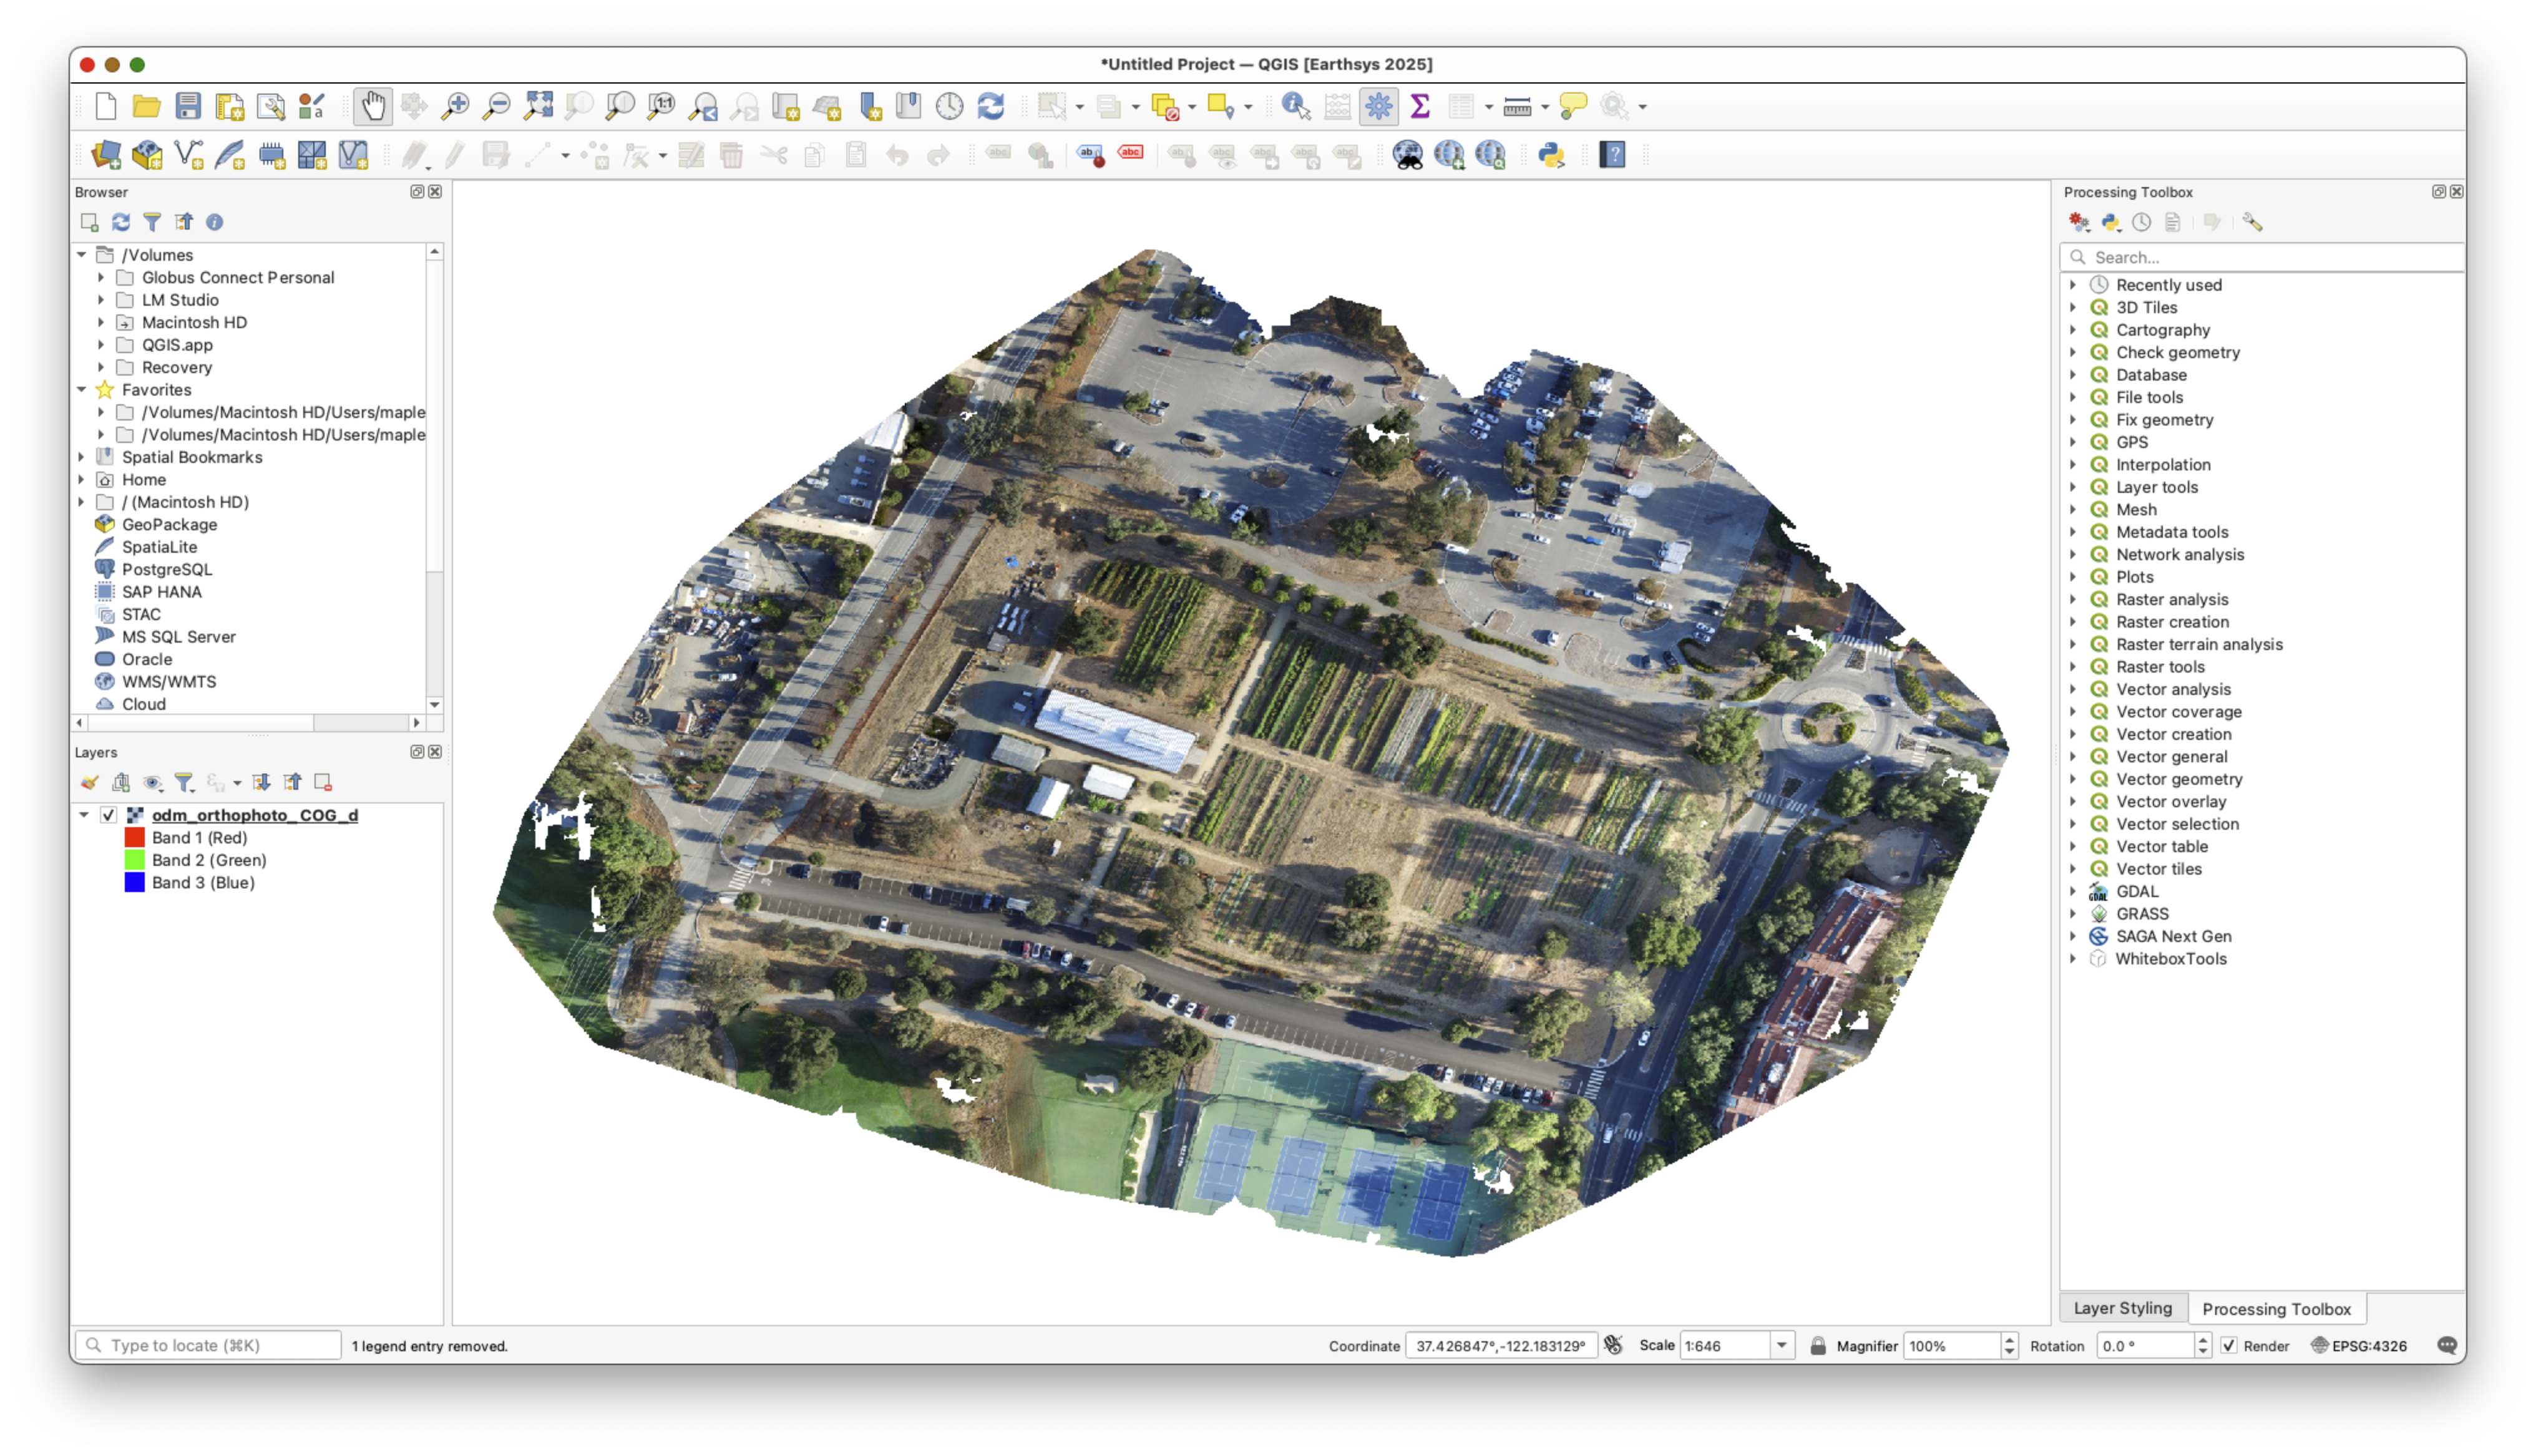Screen dimensions: 2536x1456
Task: Uncheck odm_orthophoto_COG_d layer visibility checkbox
Action: tap(109, 815)
